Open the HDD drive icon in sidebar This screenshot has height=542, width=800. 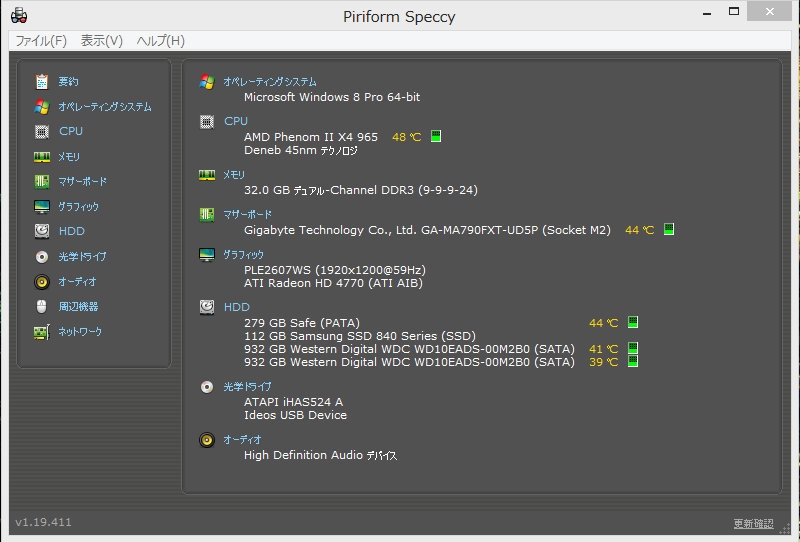click(x=42, y=231)
